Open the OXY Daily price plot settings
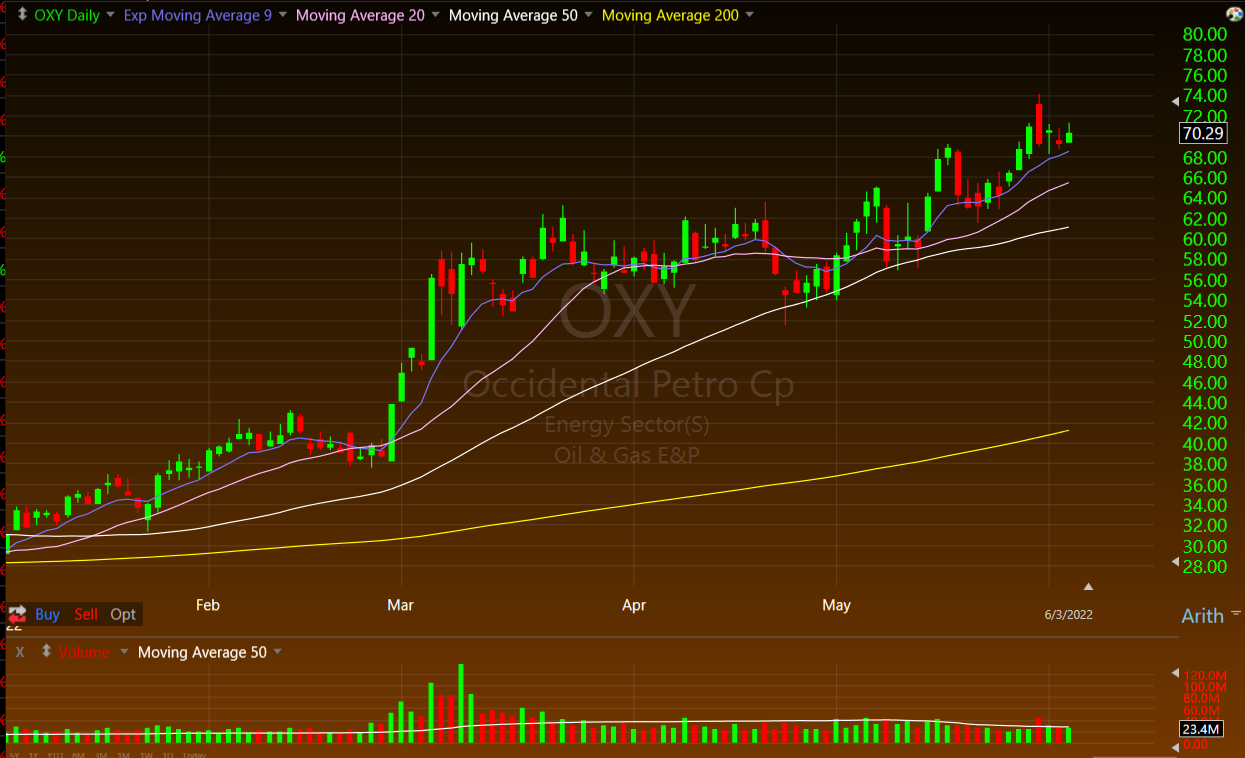Viewport: 1245px width, 758px height. coord(66,15)
